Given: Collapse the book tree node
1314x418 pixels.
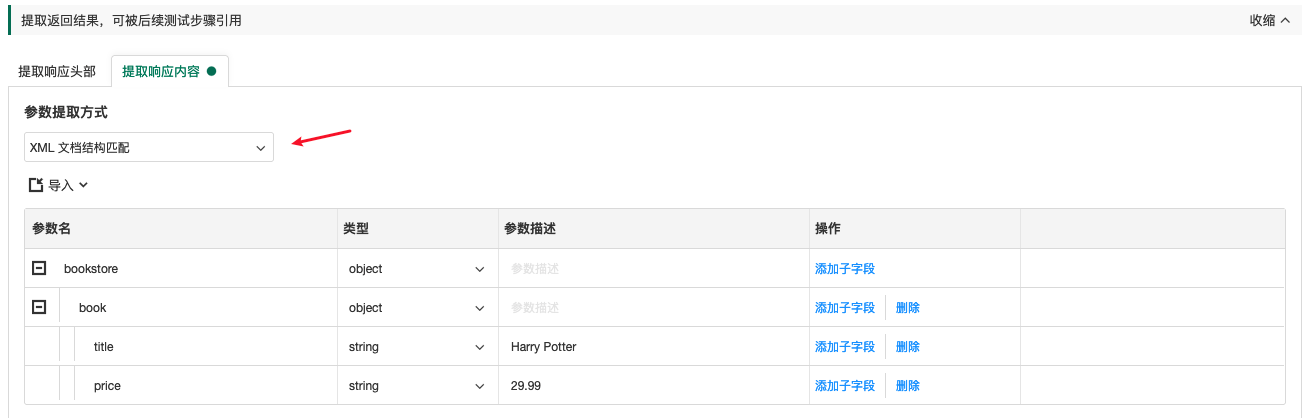Looking at the screenshot, I should (x=39, y=307).
